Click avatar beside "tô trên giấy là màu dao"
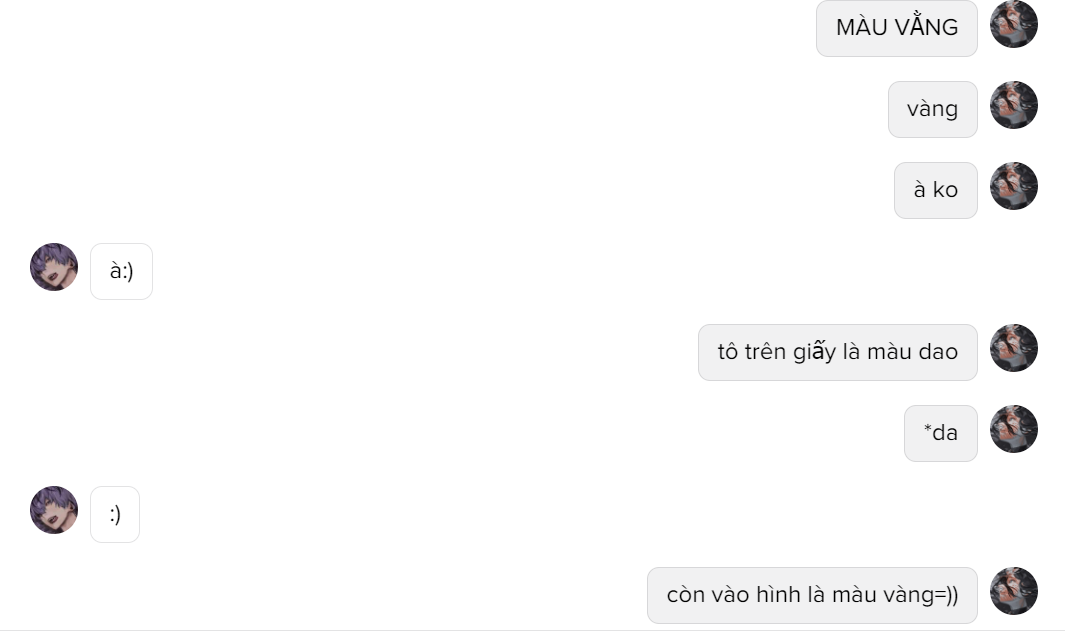 (x=1013, y=348)
